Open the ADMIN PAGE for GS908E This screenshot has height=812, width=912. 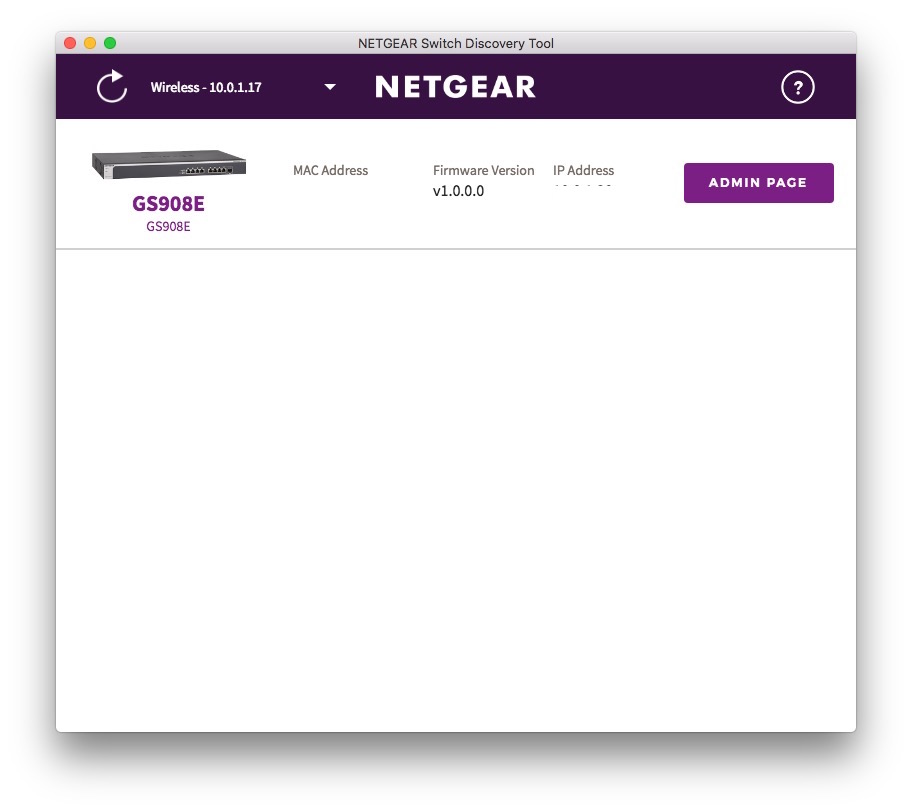(758, 183)
